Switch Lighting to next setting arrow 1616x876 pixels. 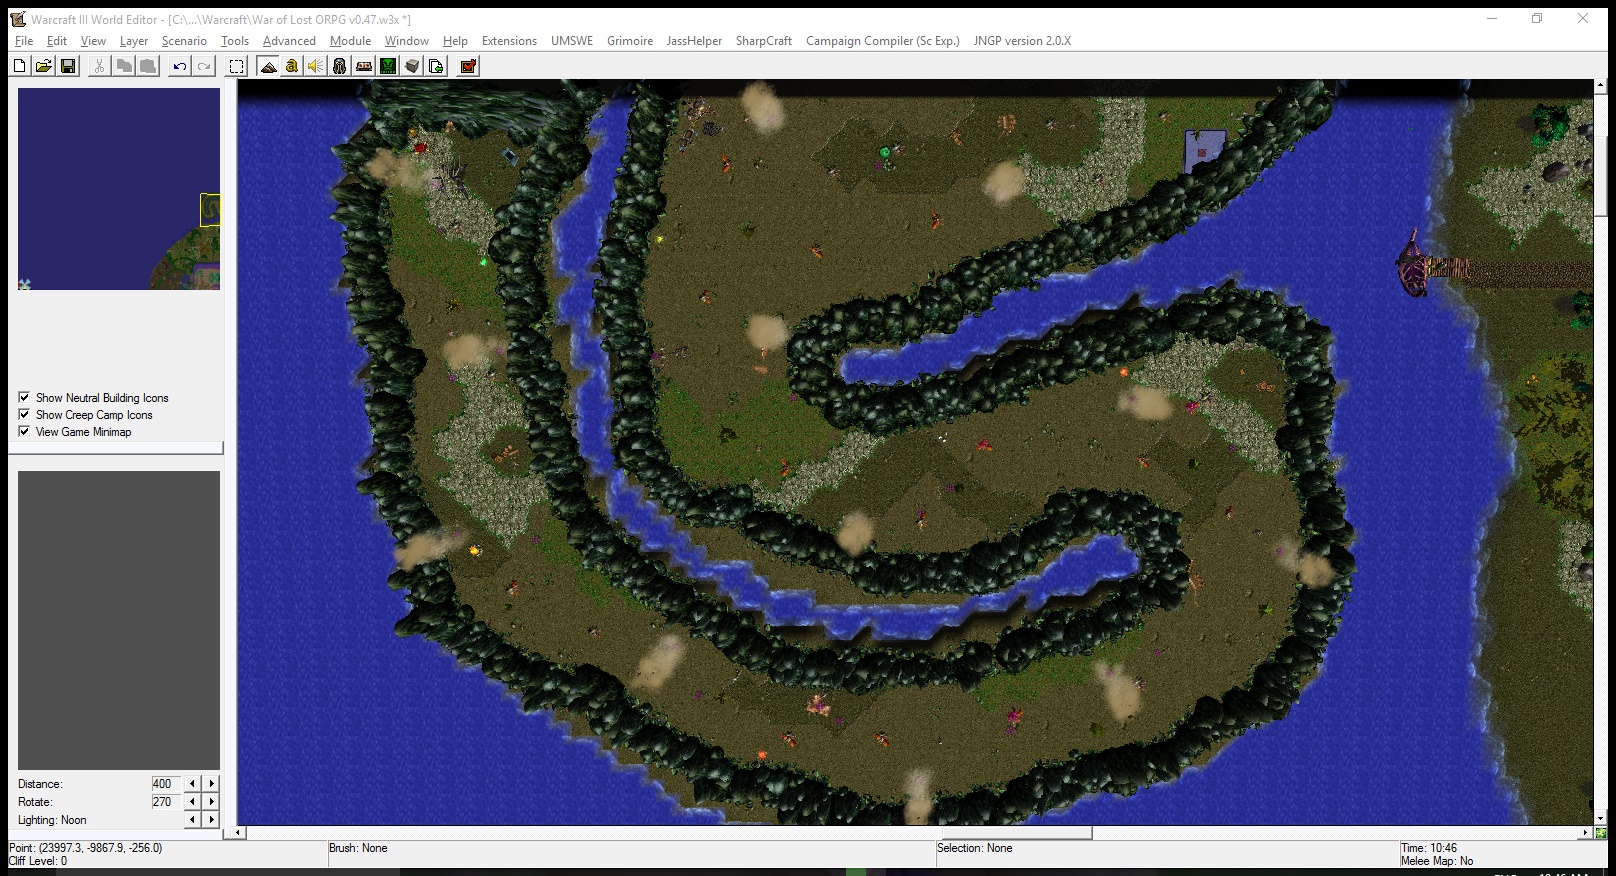coord(211,820)
